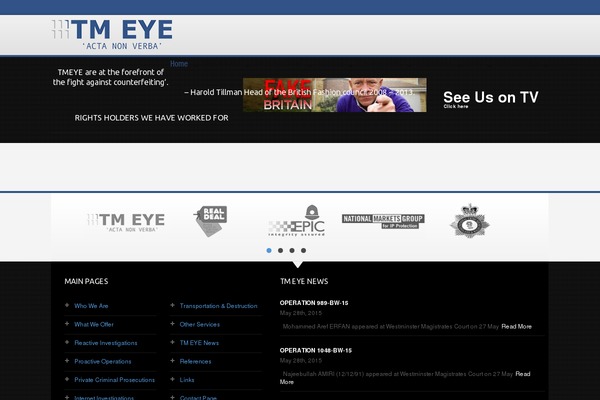Go to fourth carousel slide dot

[303, 250]
